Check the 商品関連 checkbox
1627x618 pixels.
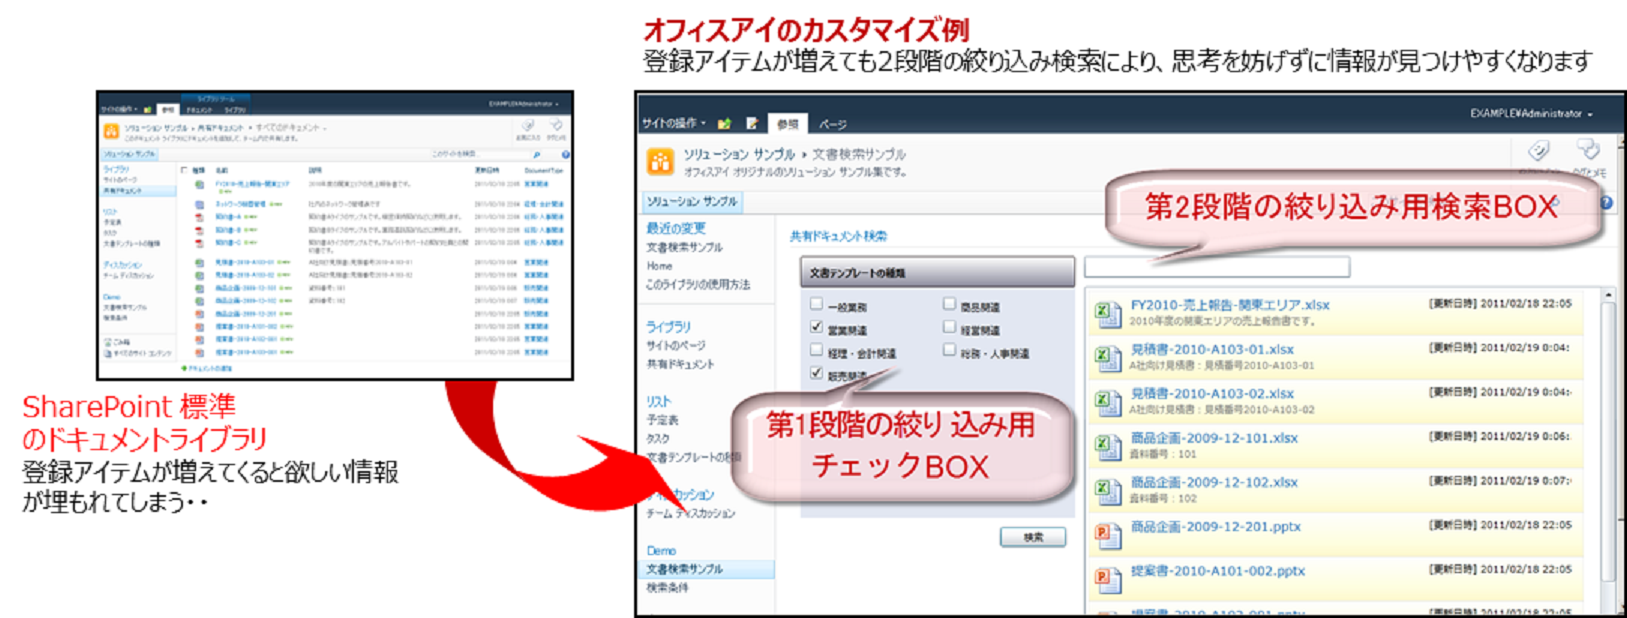coord(949,304)
